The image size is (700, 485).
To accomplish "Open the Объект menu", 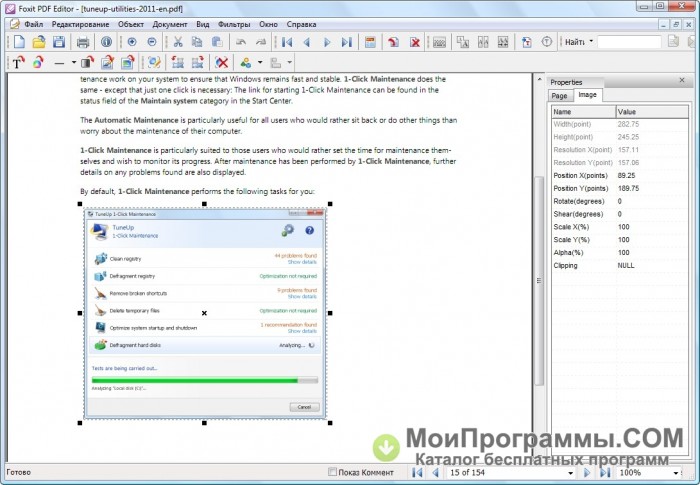I will coord(131,24).
